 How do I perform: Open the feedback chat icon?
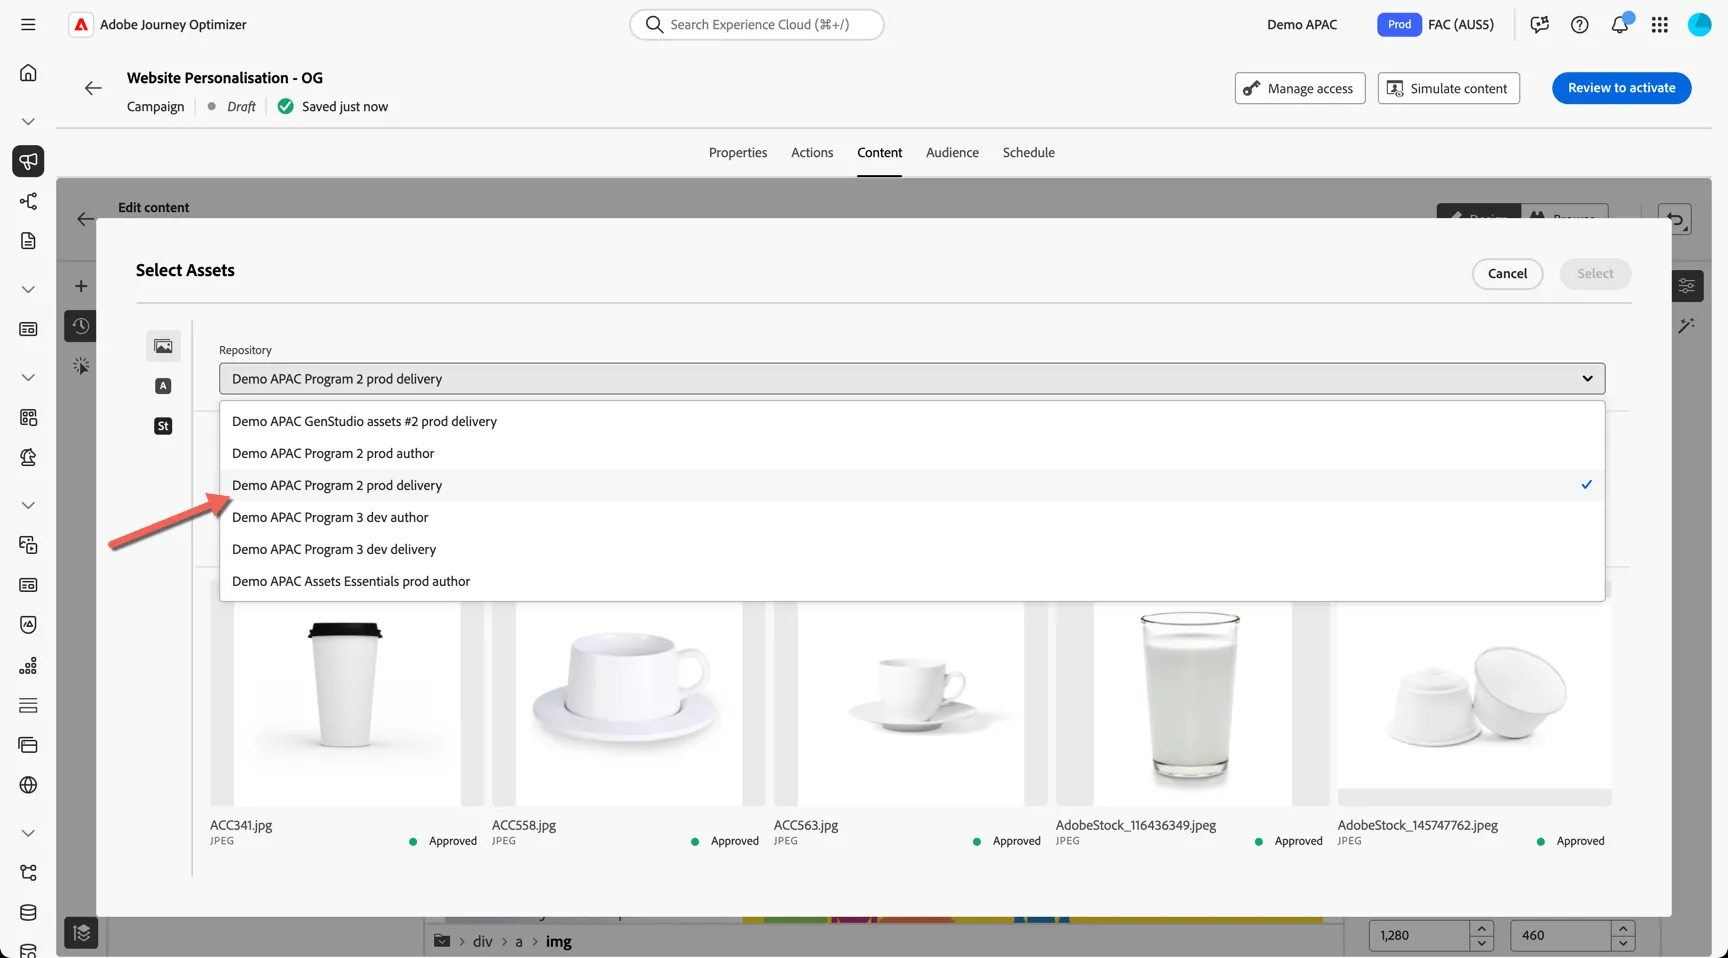click(x=1539, y=25)
